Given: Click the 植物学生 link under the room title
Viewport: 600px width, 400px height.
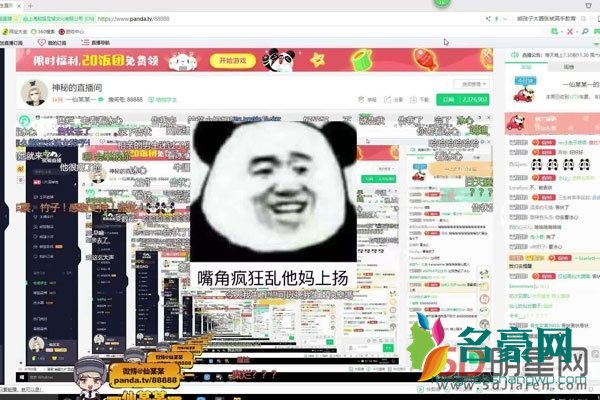Looking at the screenshot, I should point(163,100).
